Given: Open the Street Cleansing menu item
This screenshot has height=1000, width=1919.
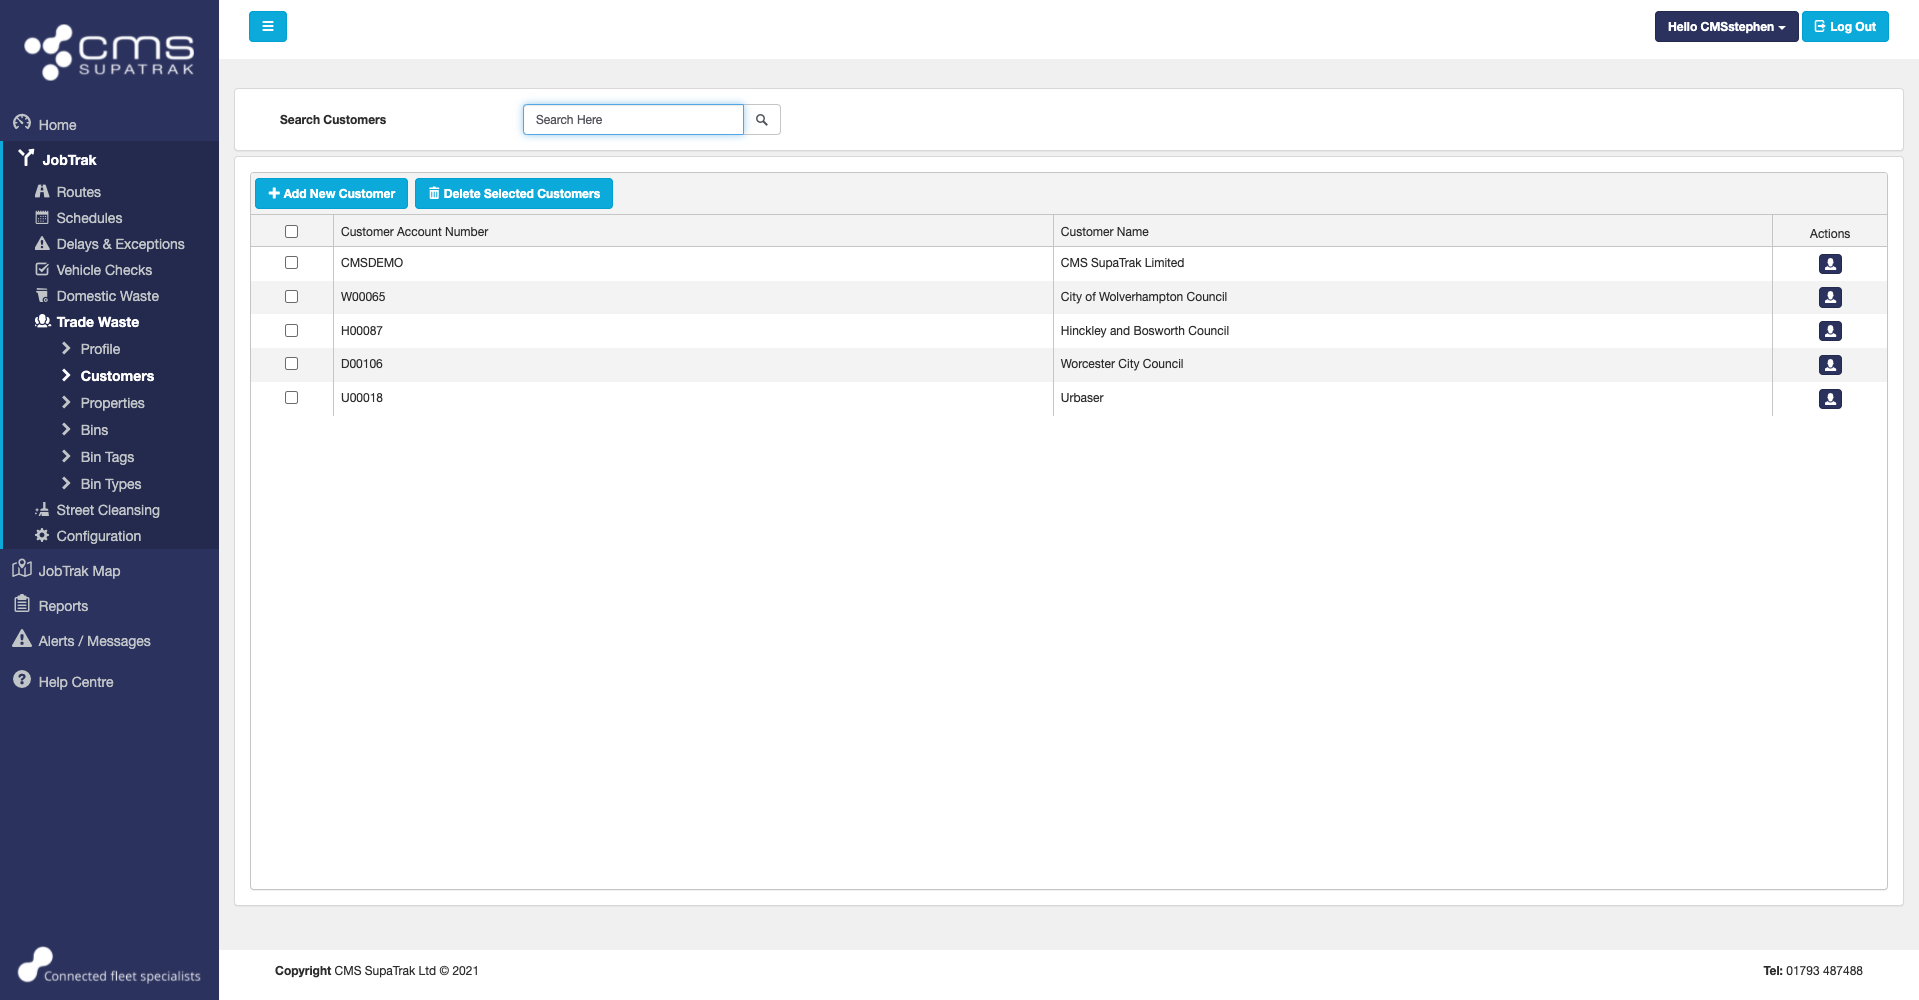Looking at the screenshot, I should [108, 510].
